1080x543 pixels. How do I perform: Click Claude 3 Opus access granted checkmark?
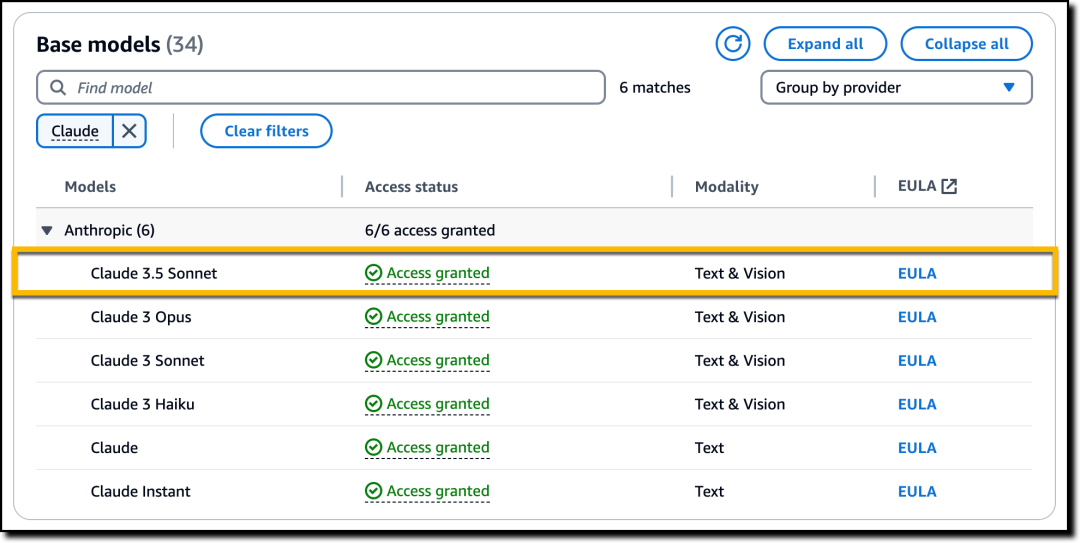[x=373, y=317]
